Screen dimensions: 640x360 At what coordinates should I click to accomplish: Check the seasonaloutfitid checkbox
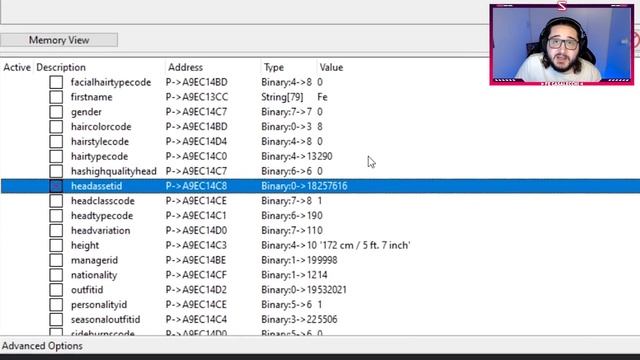[x=56, y=320]
